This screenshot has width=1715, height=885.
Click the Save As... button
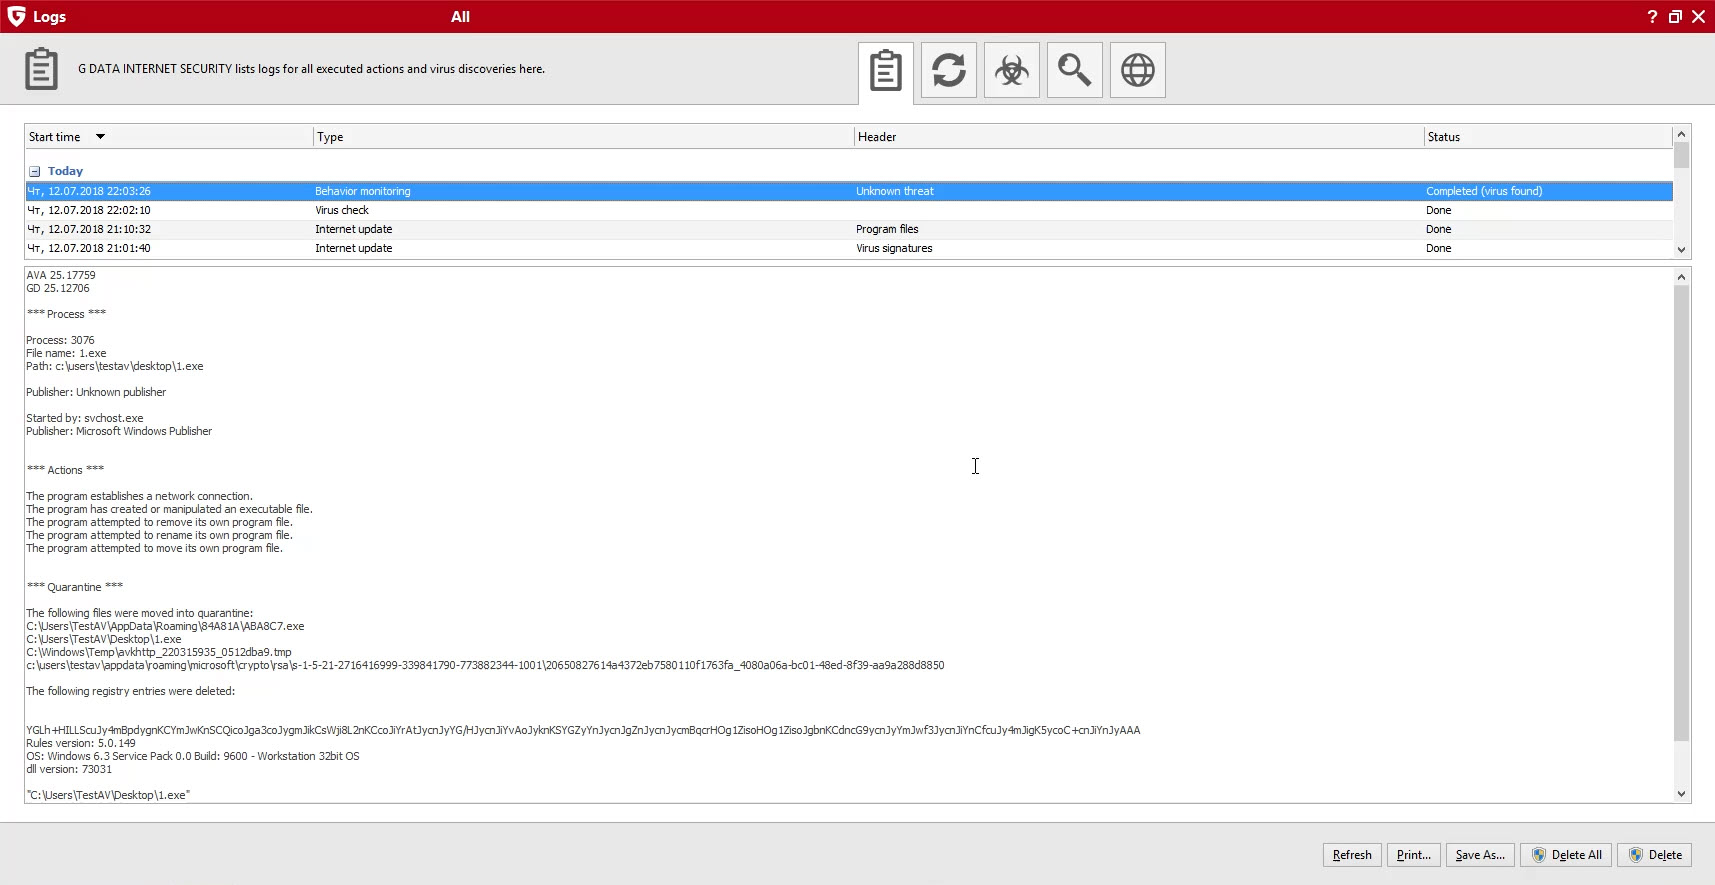pyautogui.click(x=1480, y=855)
